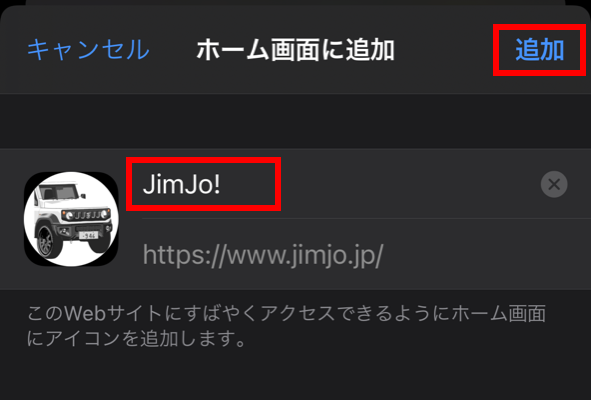Screen dimensions: 591x400
Task: Tap キャンセル to dismiss the sheet
Action: 88,50
